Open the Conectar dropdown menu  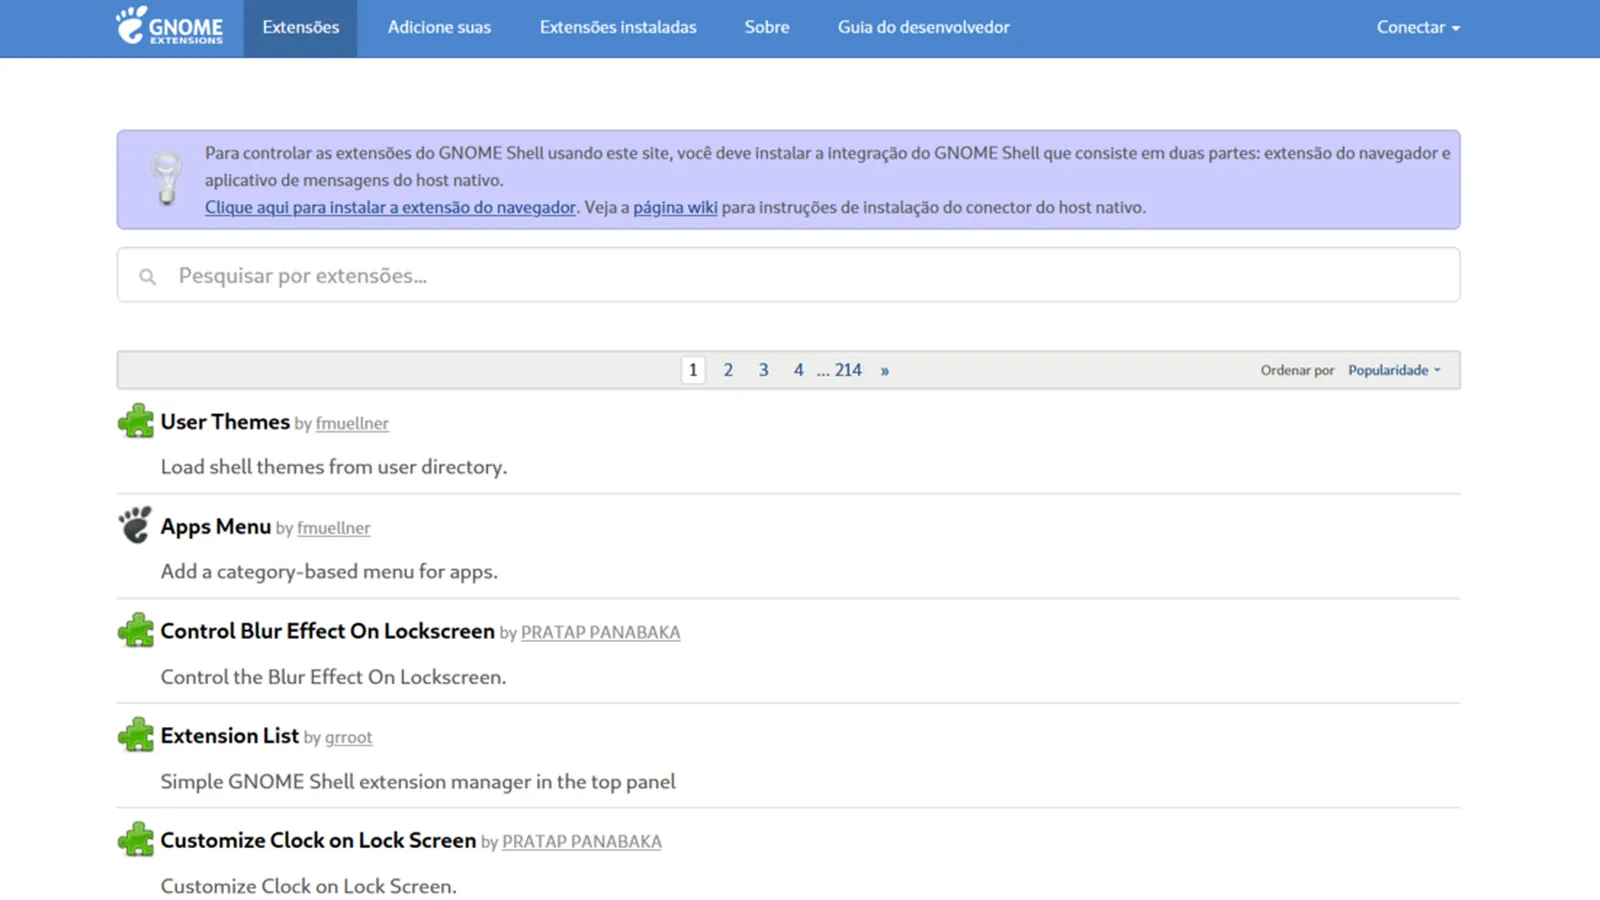click(1418, 27)
